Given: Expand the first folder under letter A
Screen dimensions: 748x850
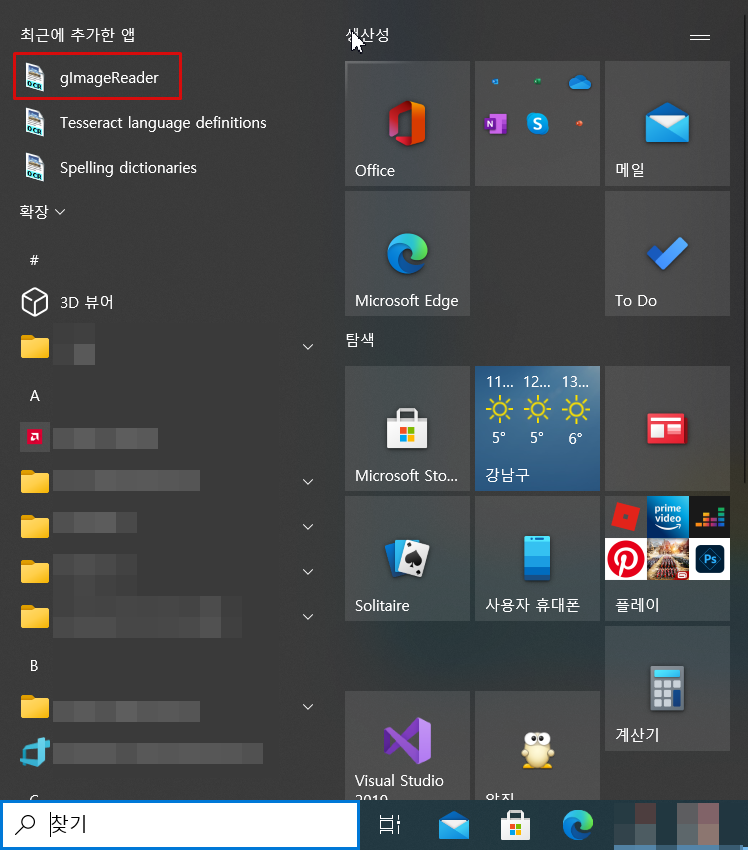Looking at the screenshot, I should pos(308,482).
